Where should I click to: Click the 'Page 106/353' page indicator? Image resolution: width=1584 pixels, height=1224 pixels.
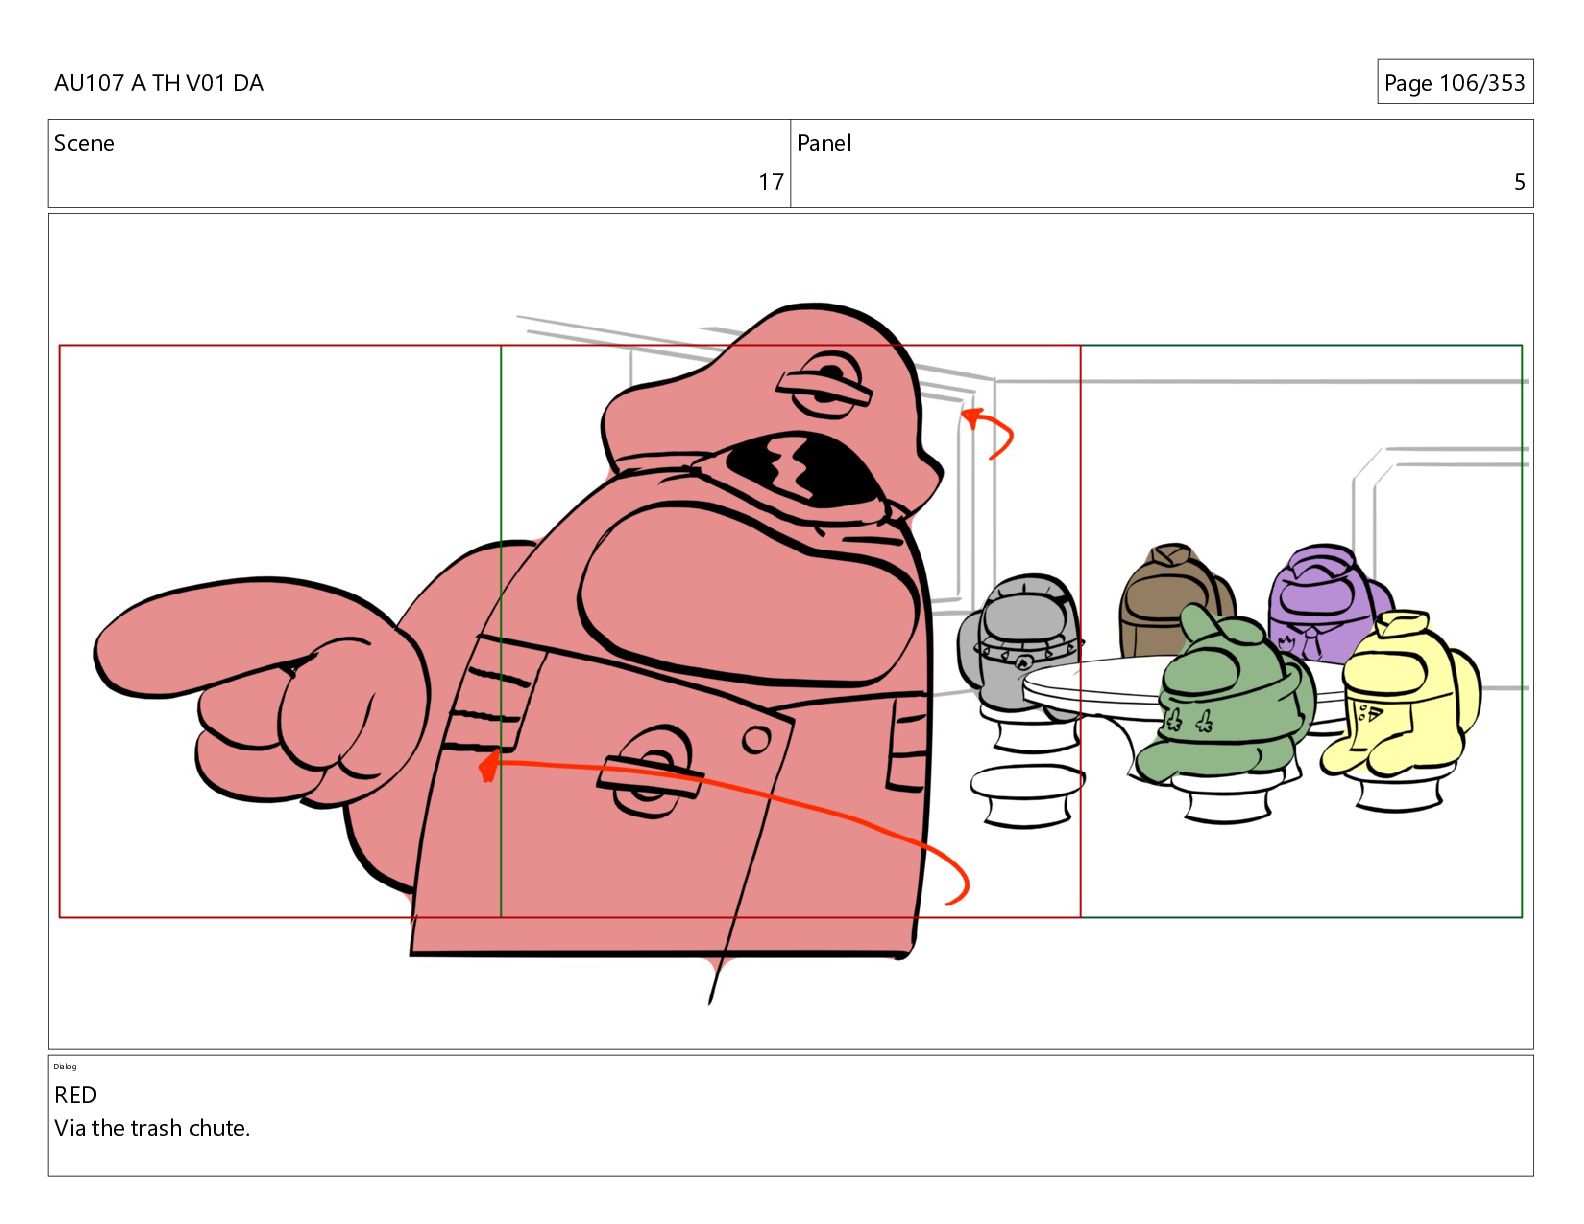pyautogui.click(x=1454, y=82)
